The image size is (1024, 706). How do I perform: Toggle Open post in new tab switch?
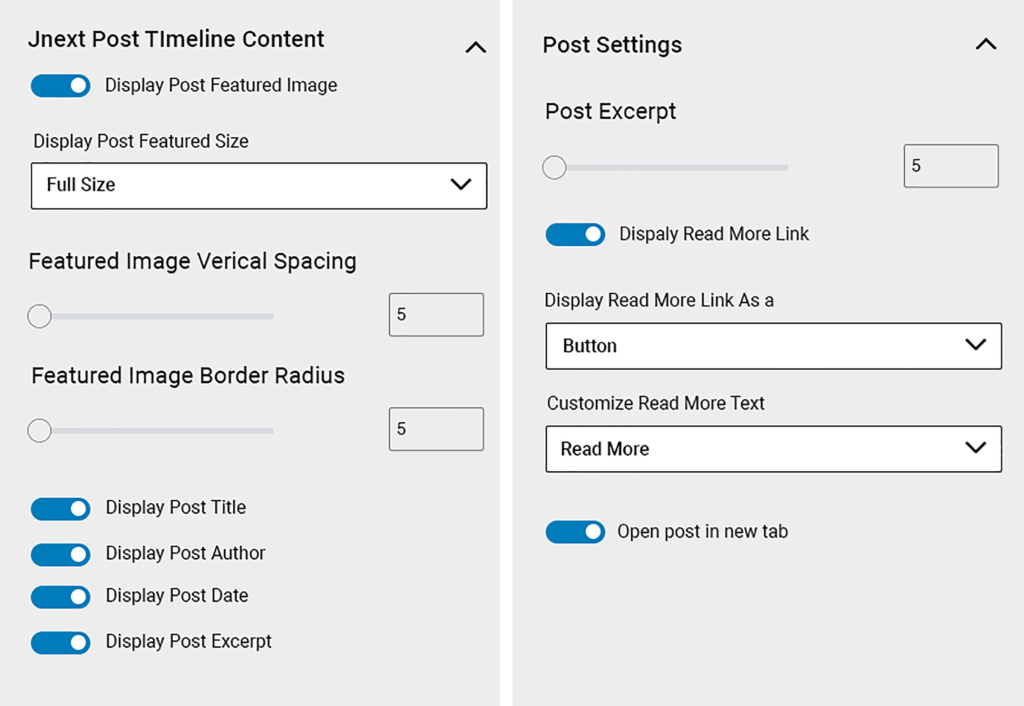click(575, 532)
